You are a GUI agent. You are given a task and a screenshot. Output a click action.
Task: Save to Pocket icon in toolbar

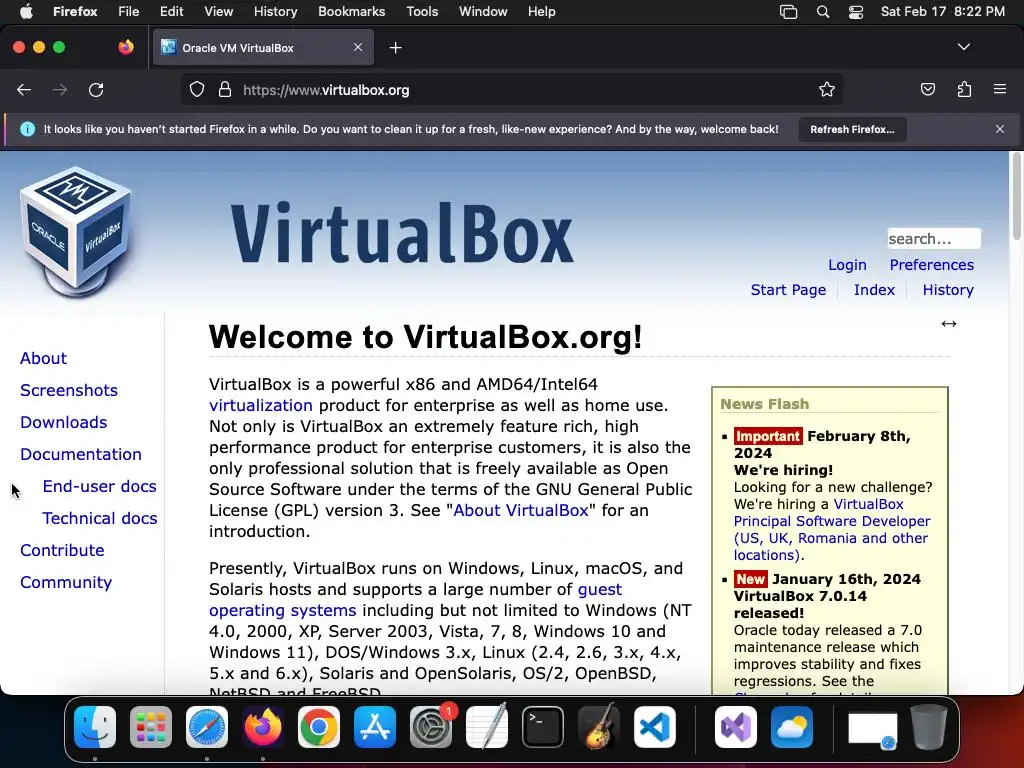927,90
